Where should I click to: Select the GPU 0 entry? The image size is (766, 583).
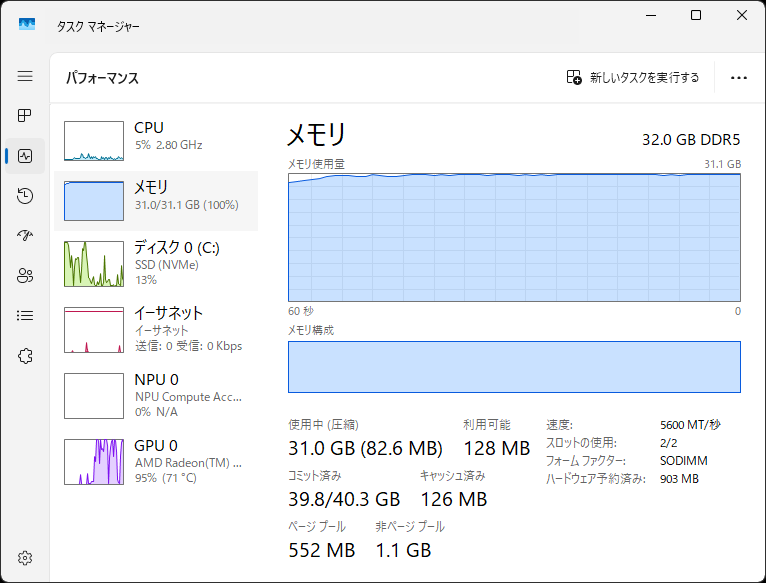[x=156, y=462]
